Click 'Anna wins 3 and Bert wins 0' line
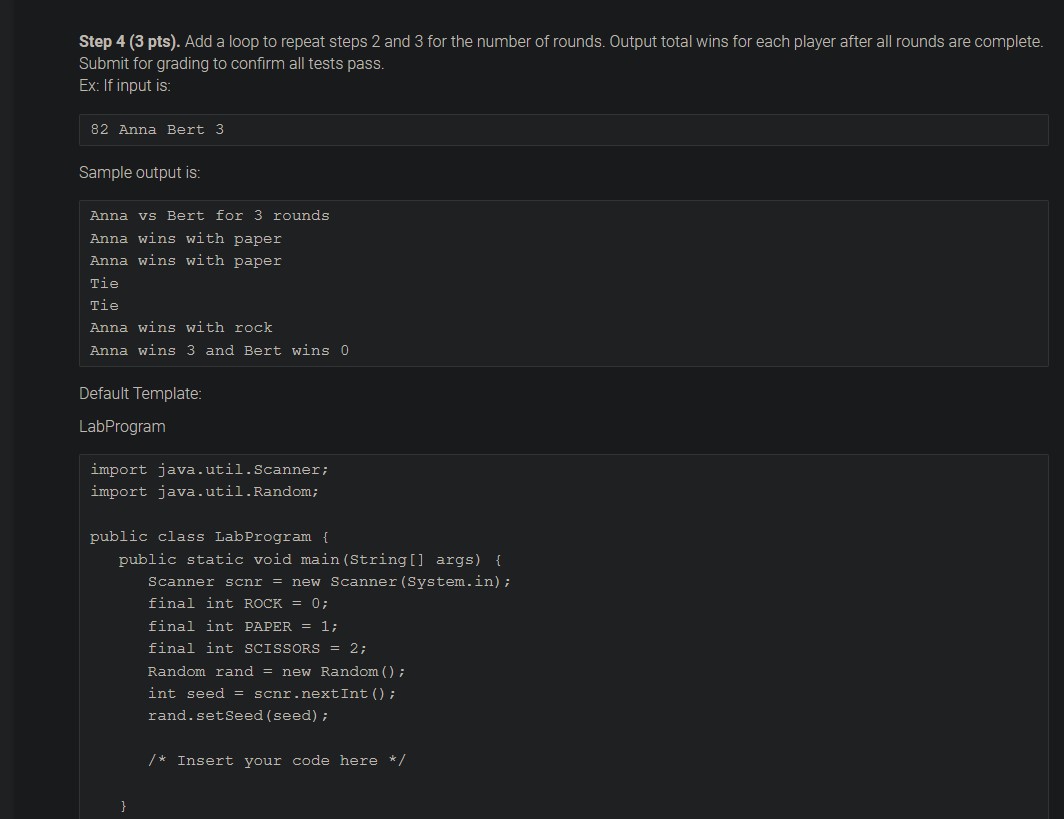The width and height of the screenshot is (1064, 819). point(219,351)
